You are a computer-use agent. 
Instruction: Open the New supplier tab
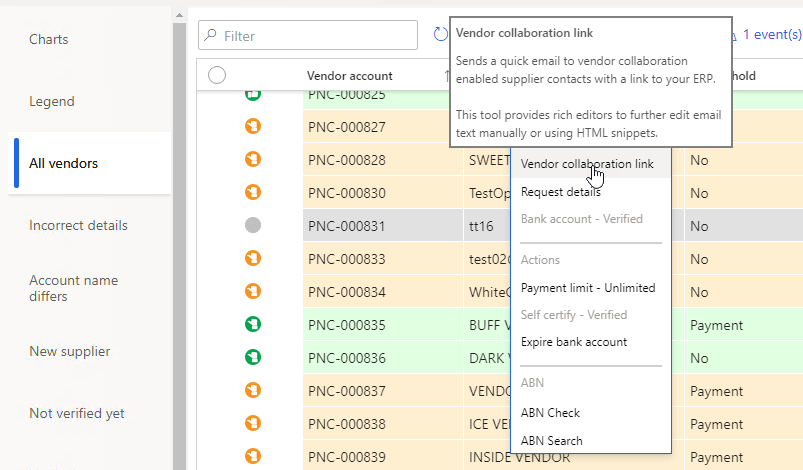click(70, 351)
